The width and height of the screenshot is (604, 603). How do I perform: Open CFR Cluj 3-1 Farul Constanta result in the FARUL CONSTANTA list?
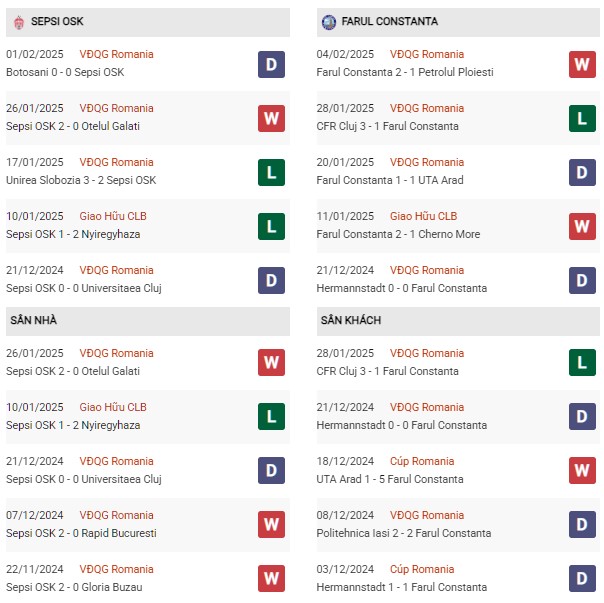388,126
